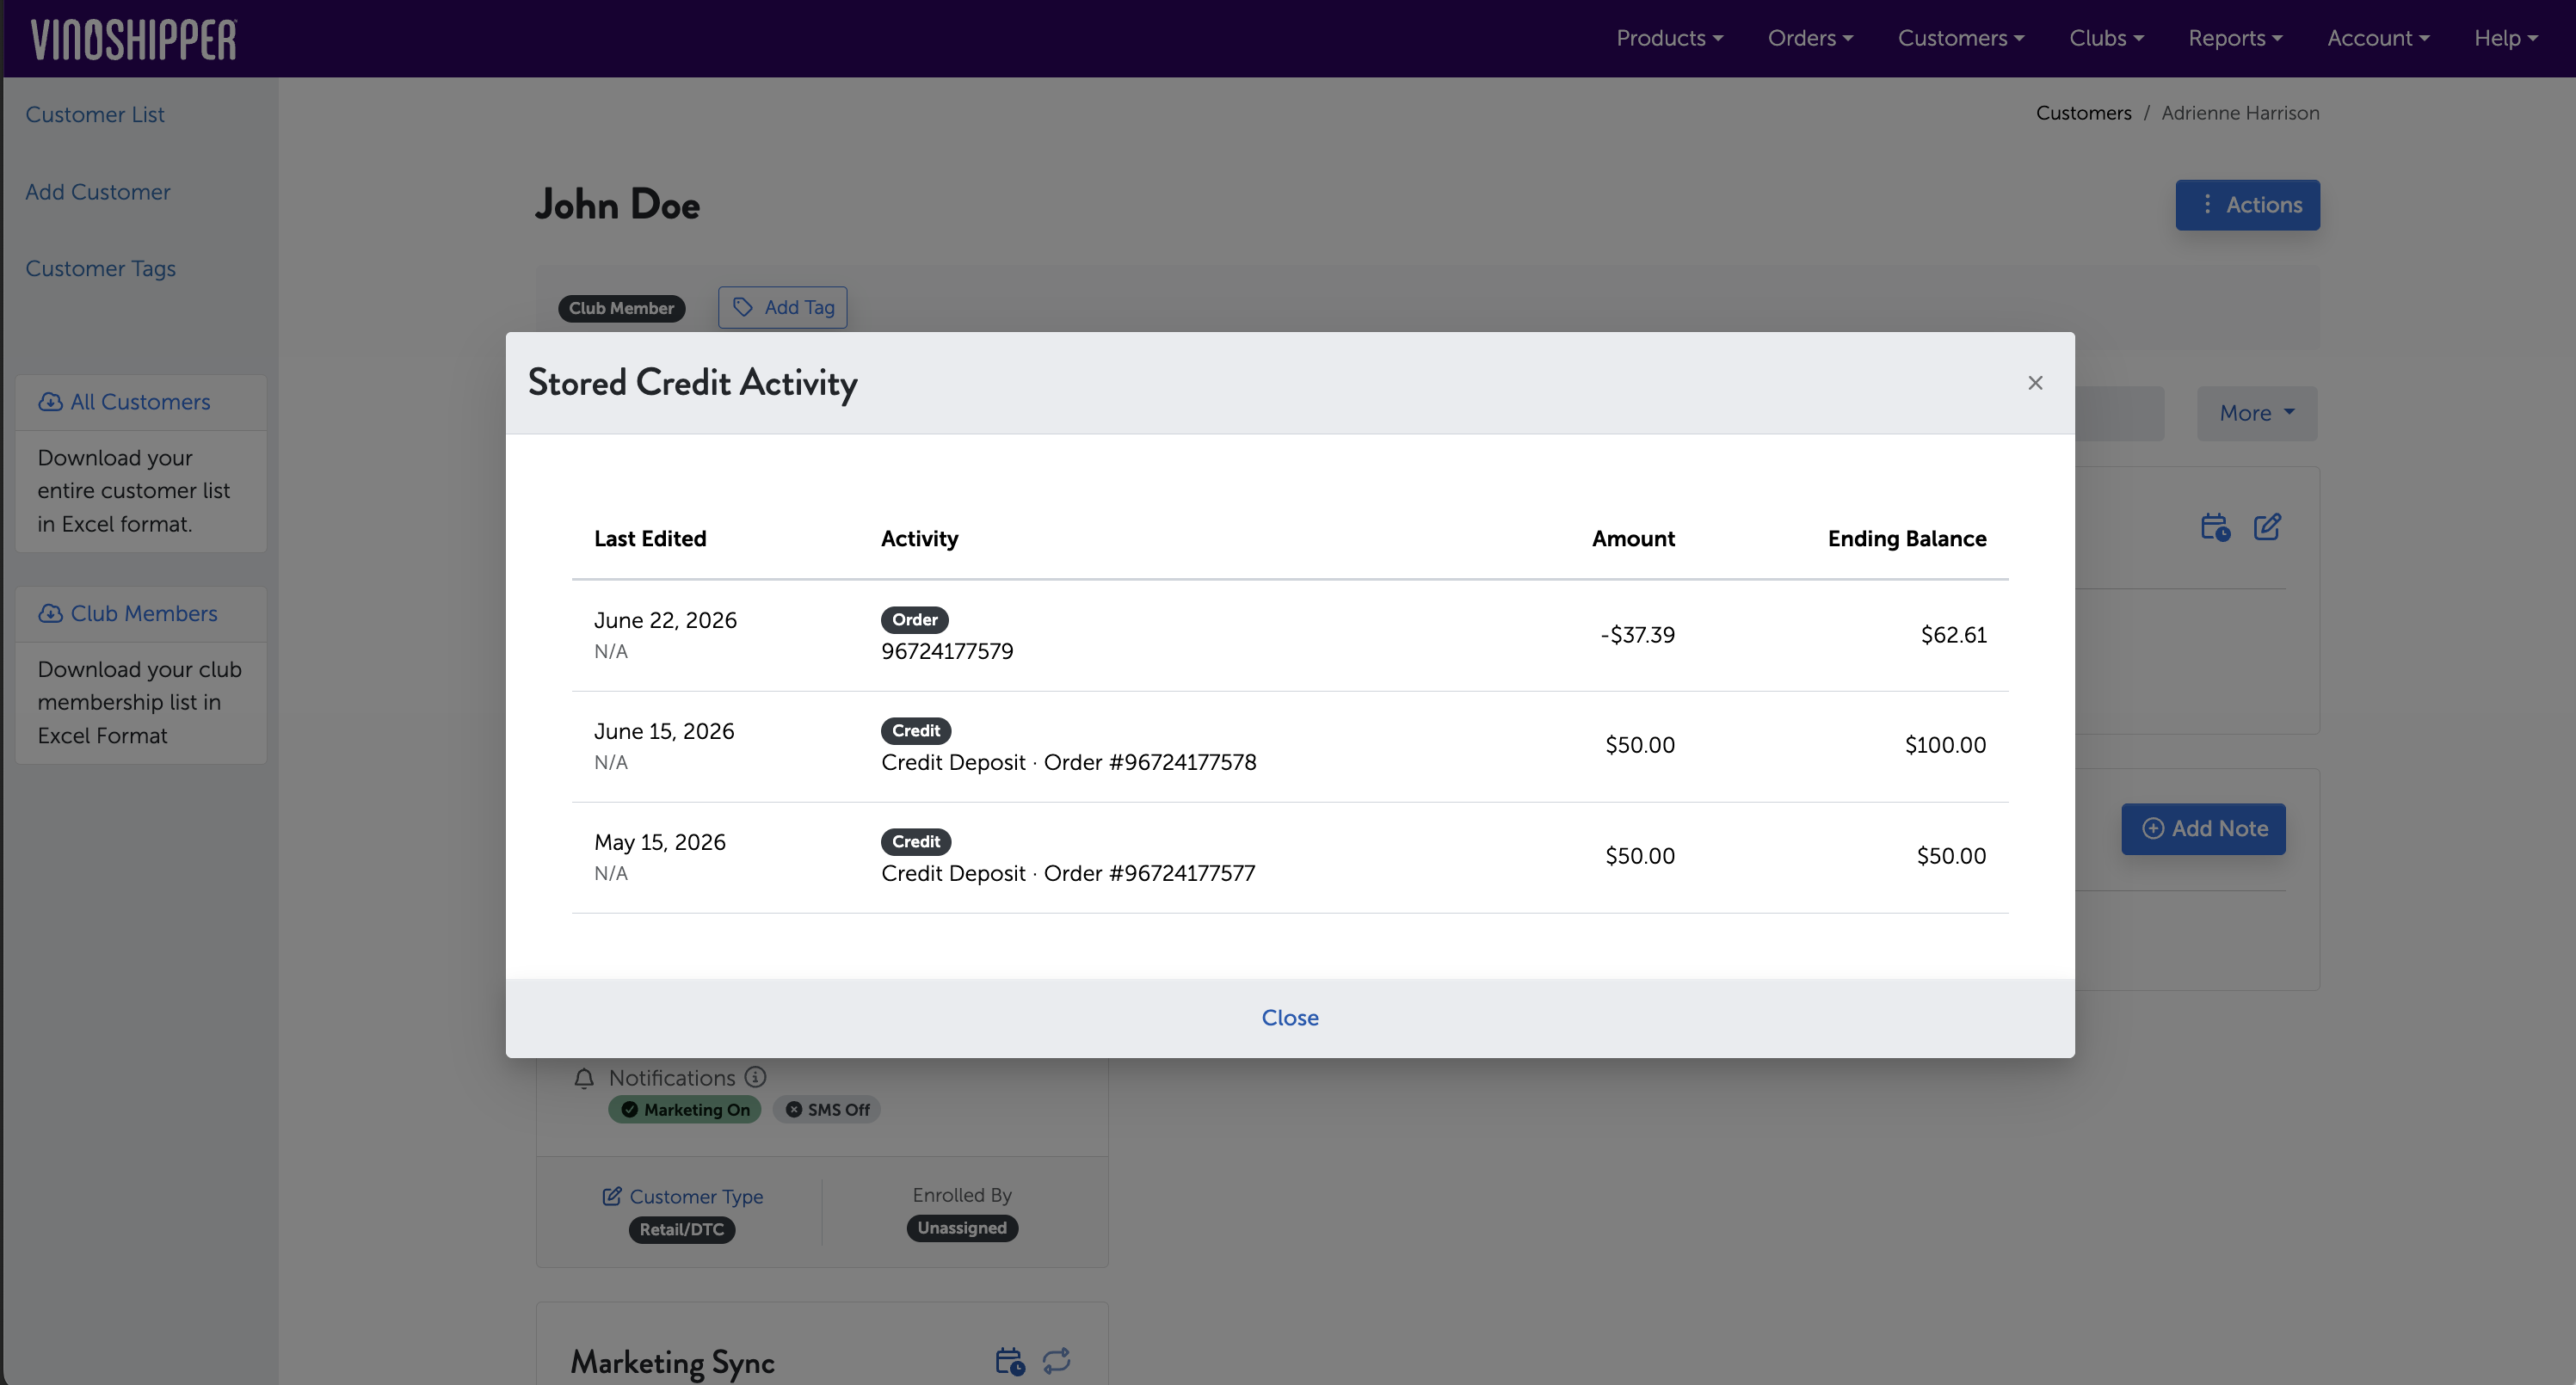Click the plus icon on Add Note
The height and width of the screenshot is (1385, 2576).
2153,829
